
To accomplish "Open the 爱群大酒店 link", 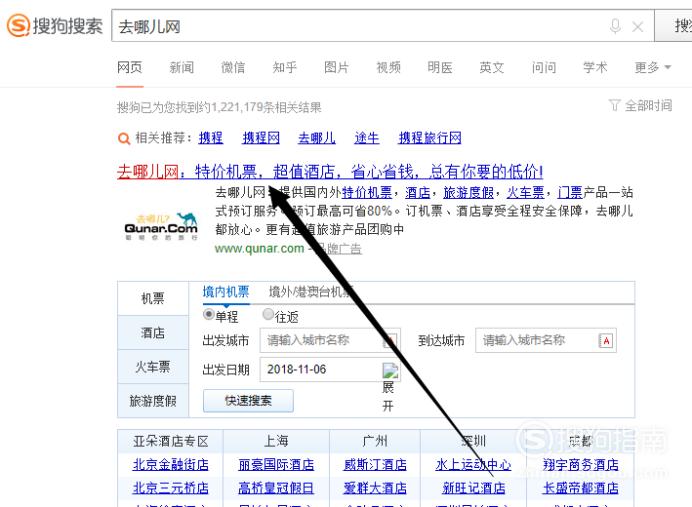I will (375, 488).
